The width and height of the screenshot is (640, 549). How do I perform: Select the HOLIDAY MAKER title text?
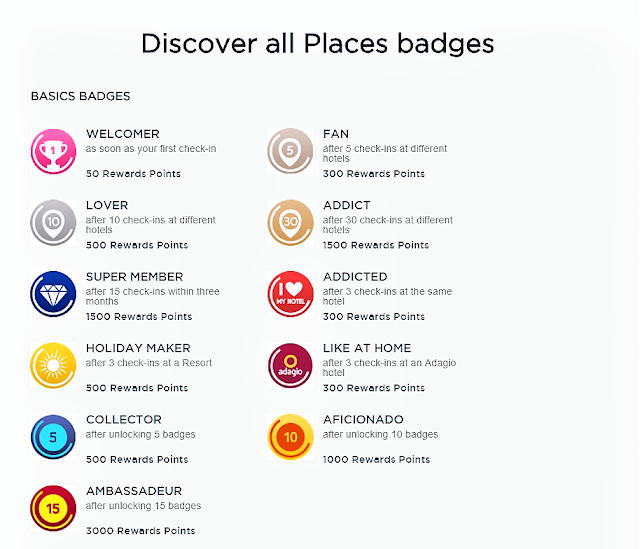(137, 348)
